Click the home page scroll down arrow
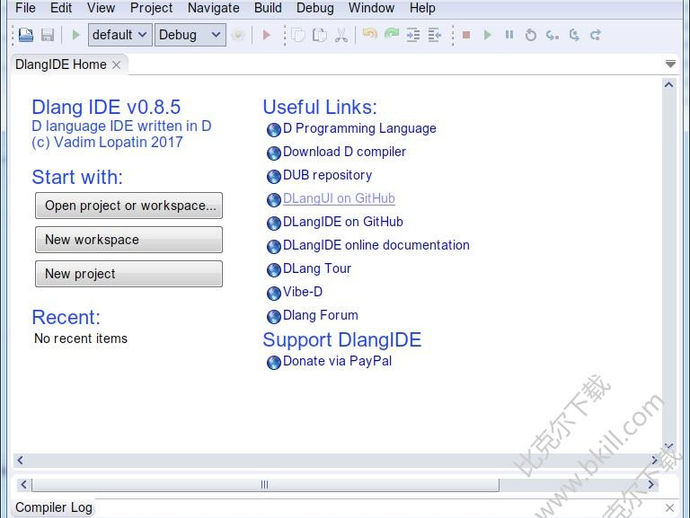The width and height of the screenshot is (690, 518). 669,446
